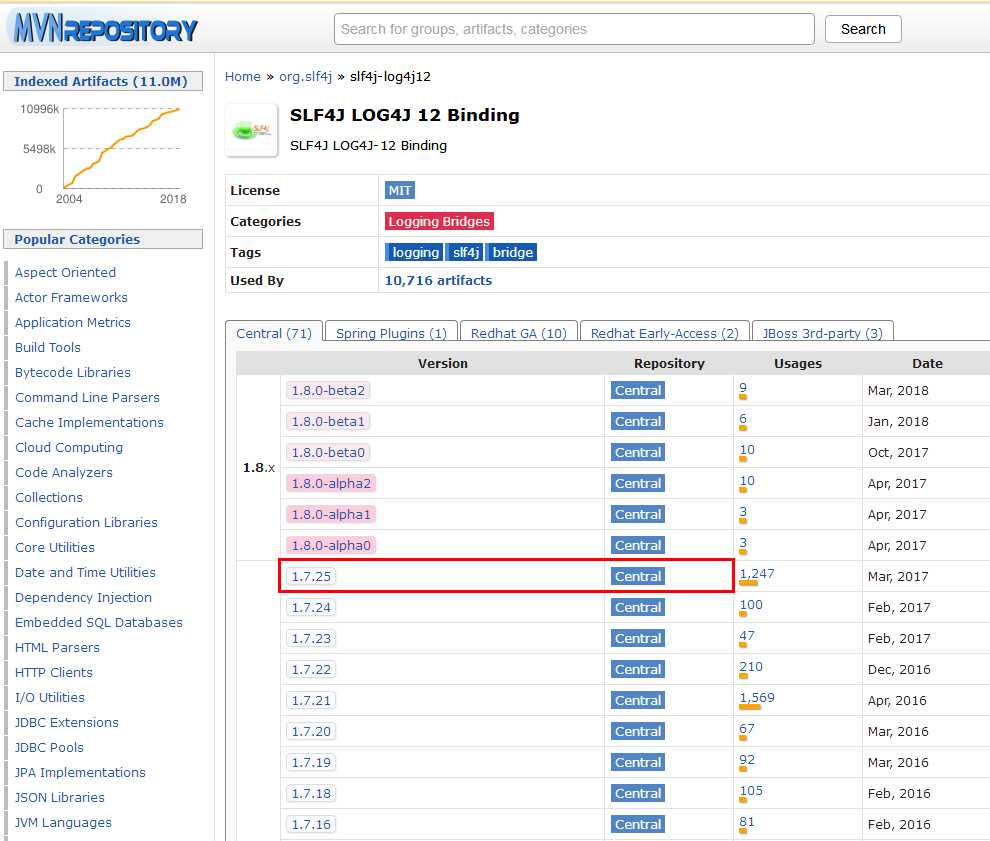
Task: Switch to the Central (71) tab
Action: [x=274, y=333]
